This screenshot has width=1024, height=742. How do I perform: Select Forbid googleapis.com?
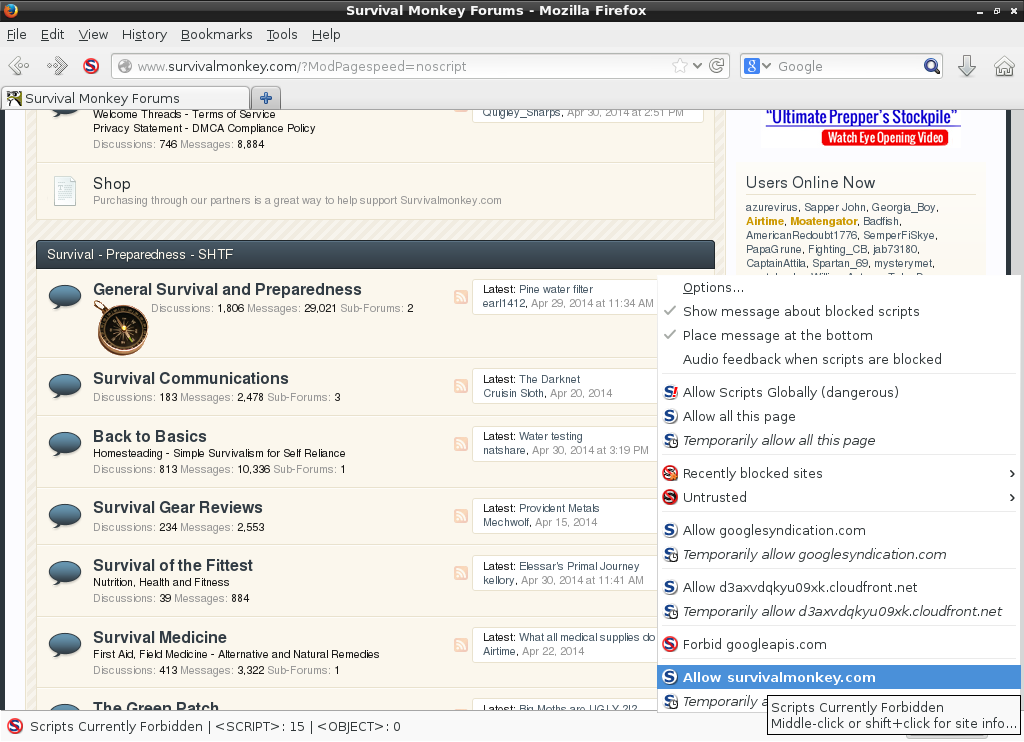click(x=839, y=645)
